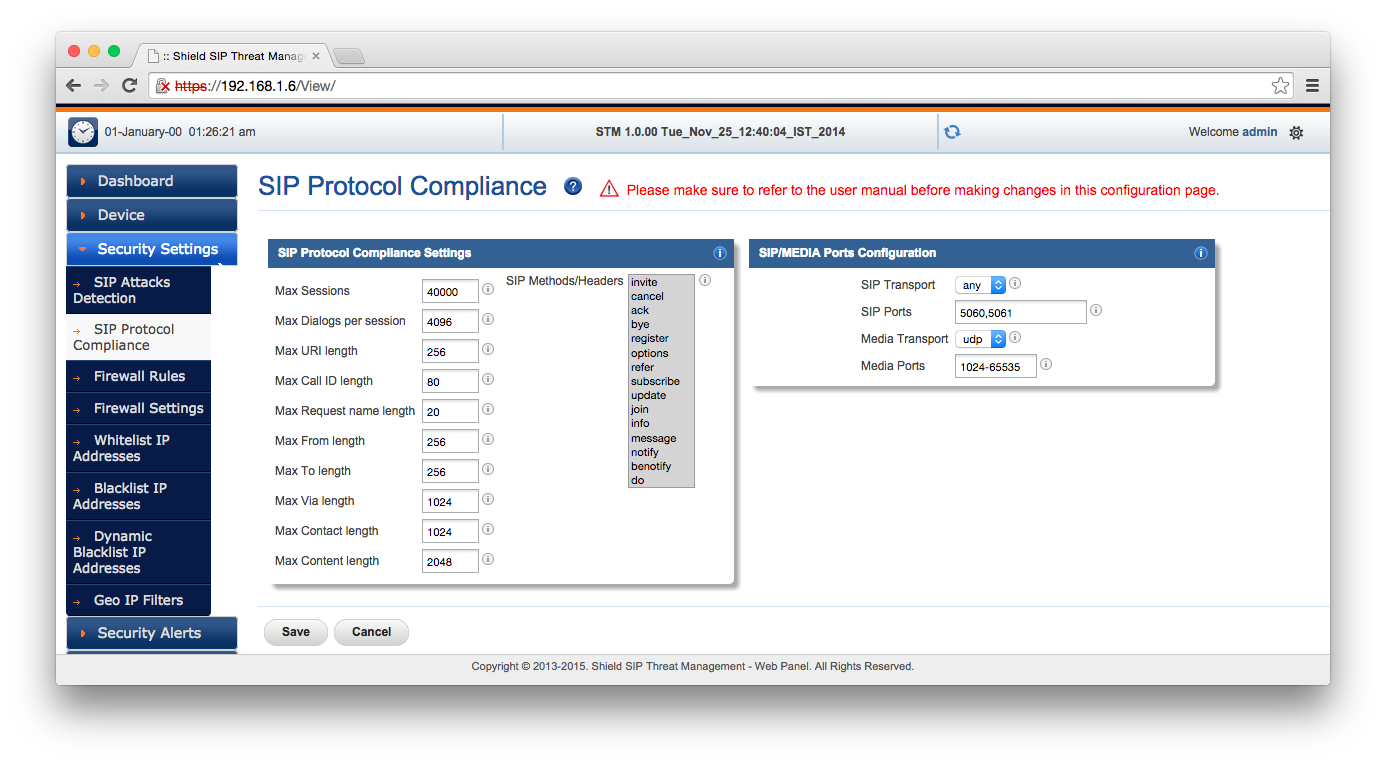Select Whitelist IP Addresses menu item

131,448
